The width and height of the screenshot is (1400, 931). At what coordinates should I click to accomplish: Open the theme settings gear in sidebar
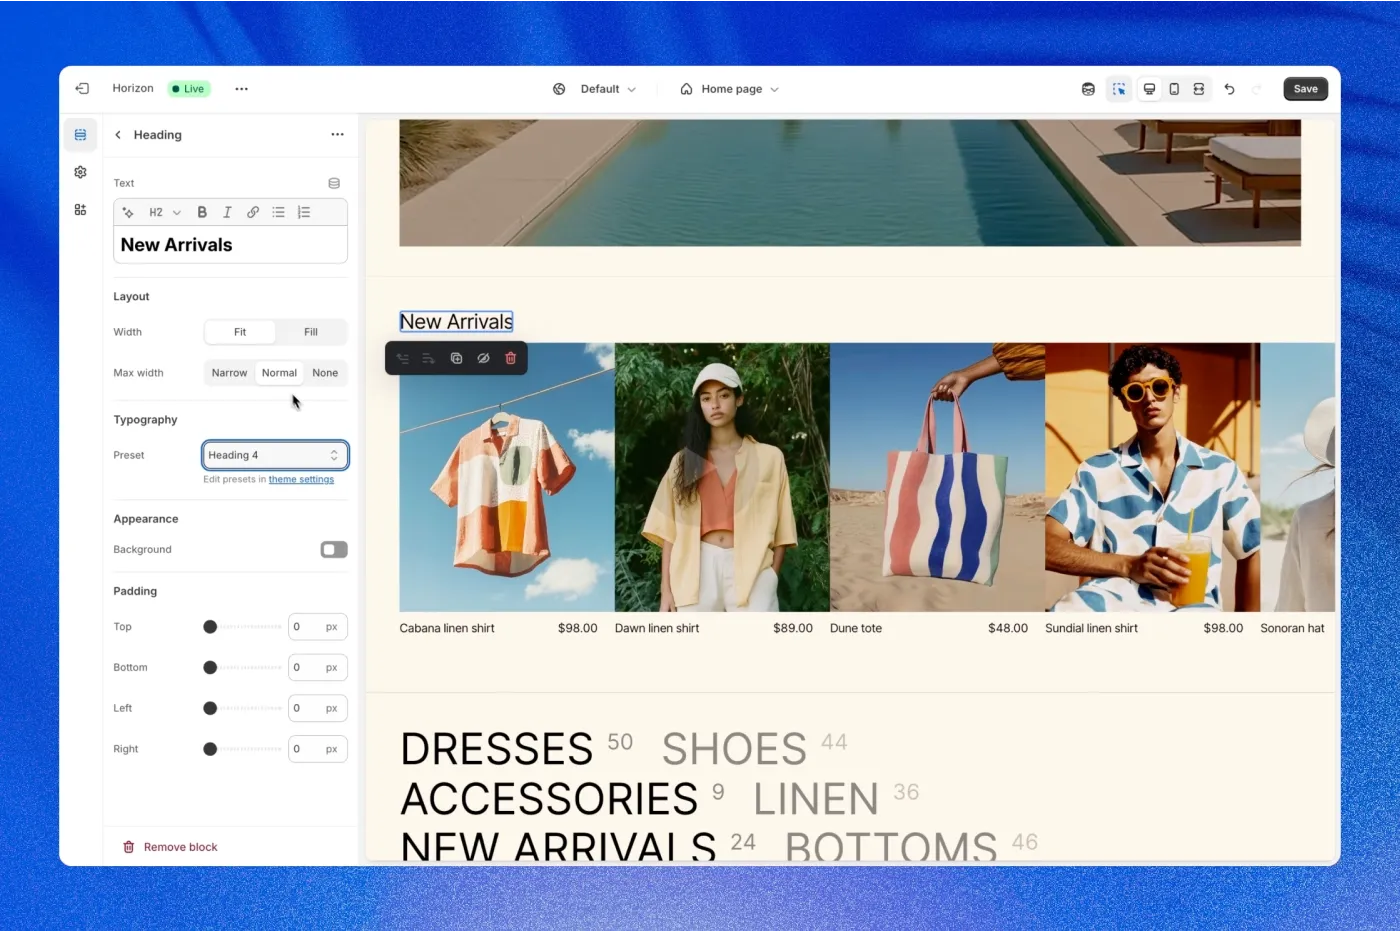pos(80,171)
